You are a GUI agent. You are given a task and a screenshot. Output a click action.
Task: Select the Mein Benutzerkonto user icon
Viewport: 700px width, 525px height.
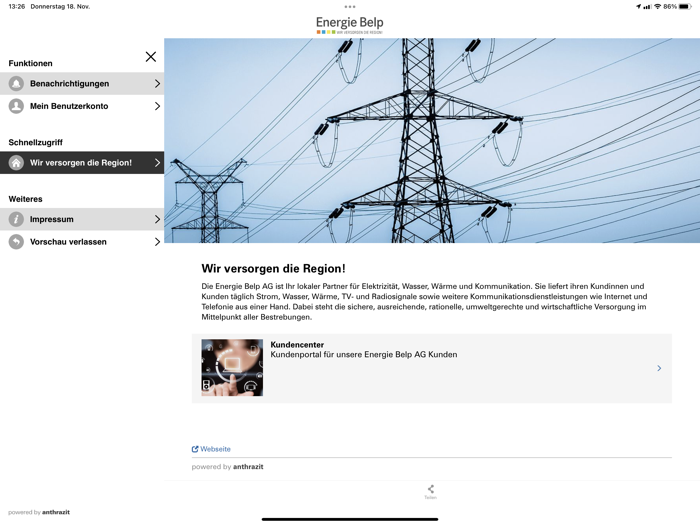tap(16, 106)
